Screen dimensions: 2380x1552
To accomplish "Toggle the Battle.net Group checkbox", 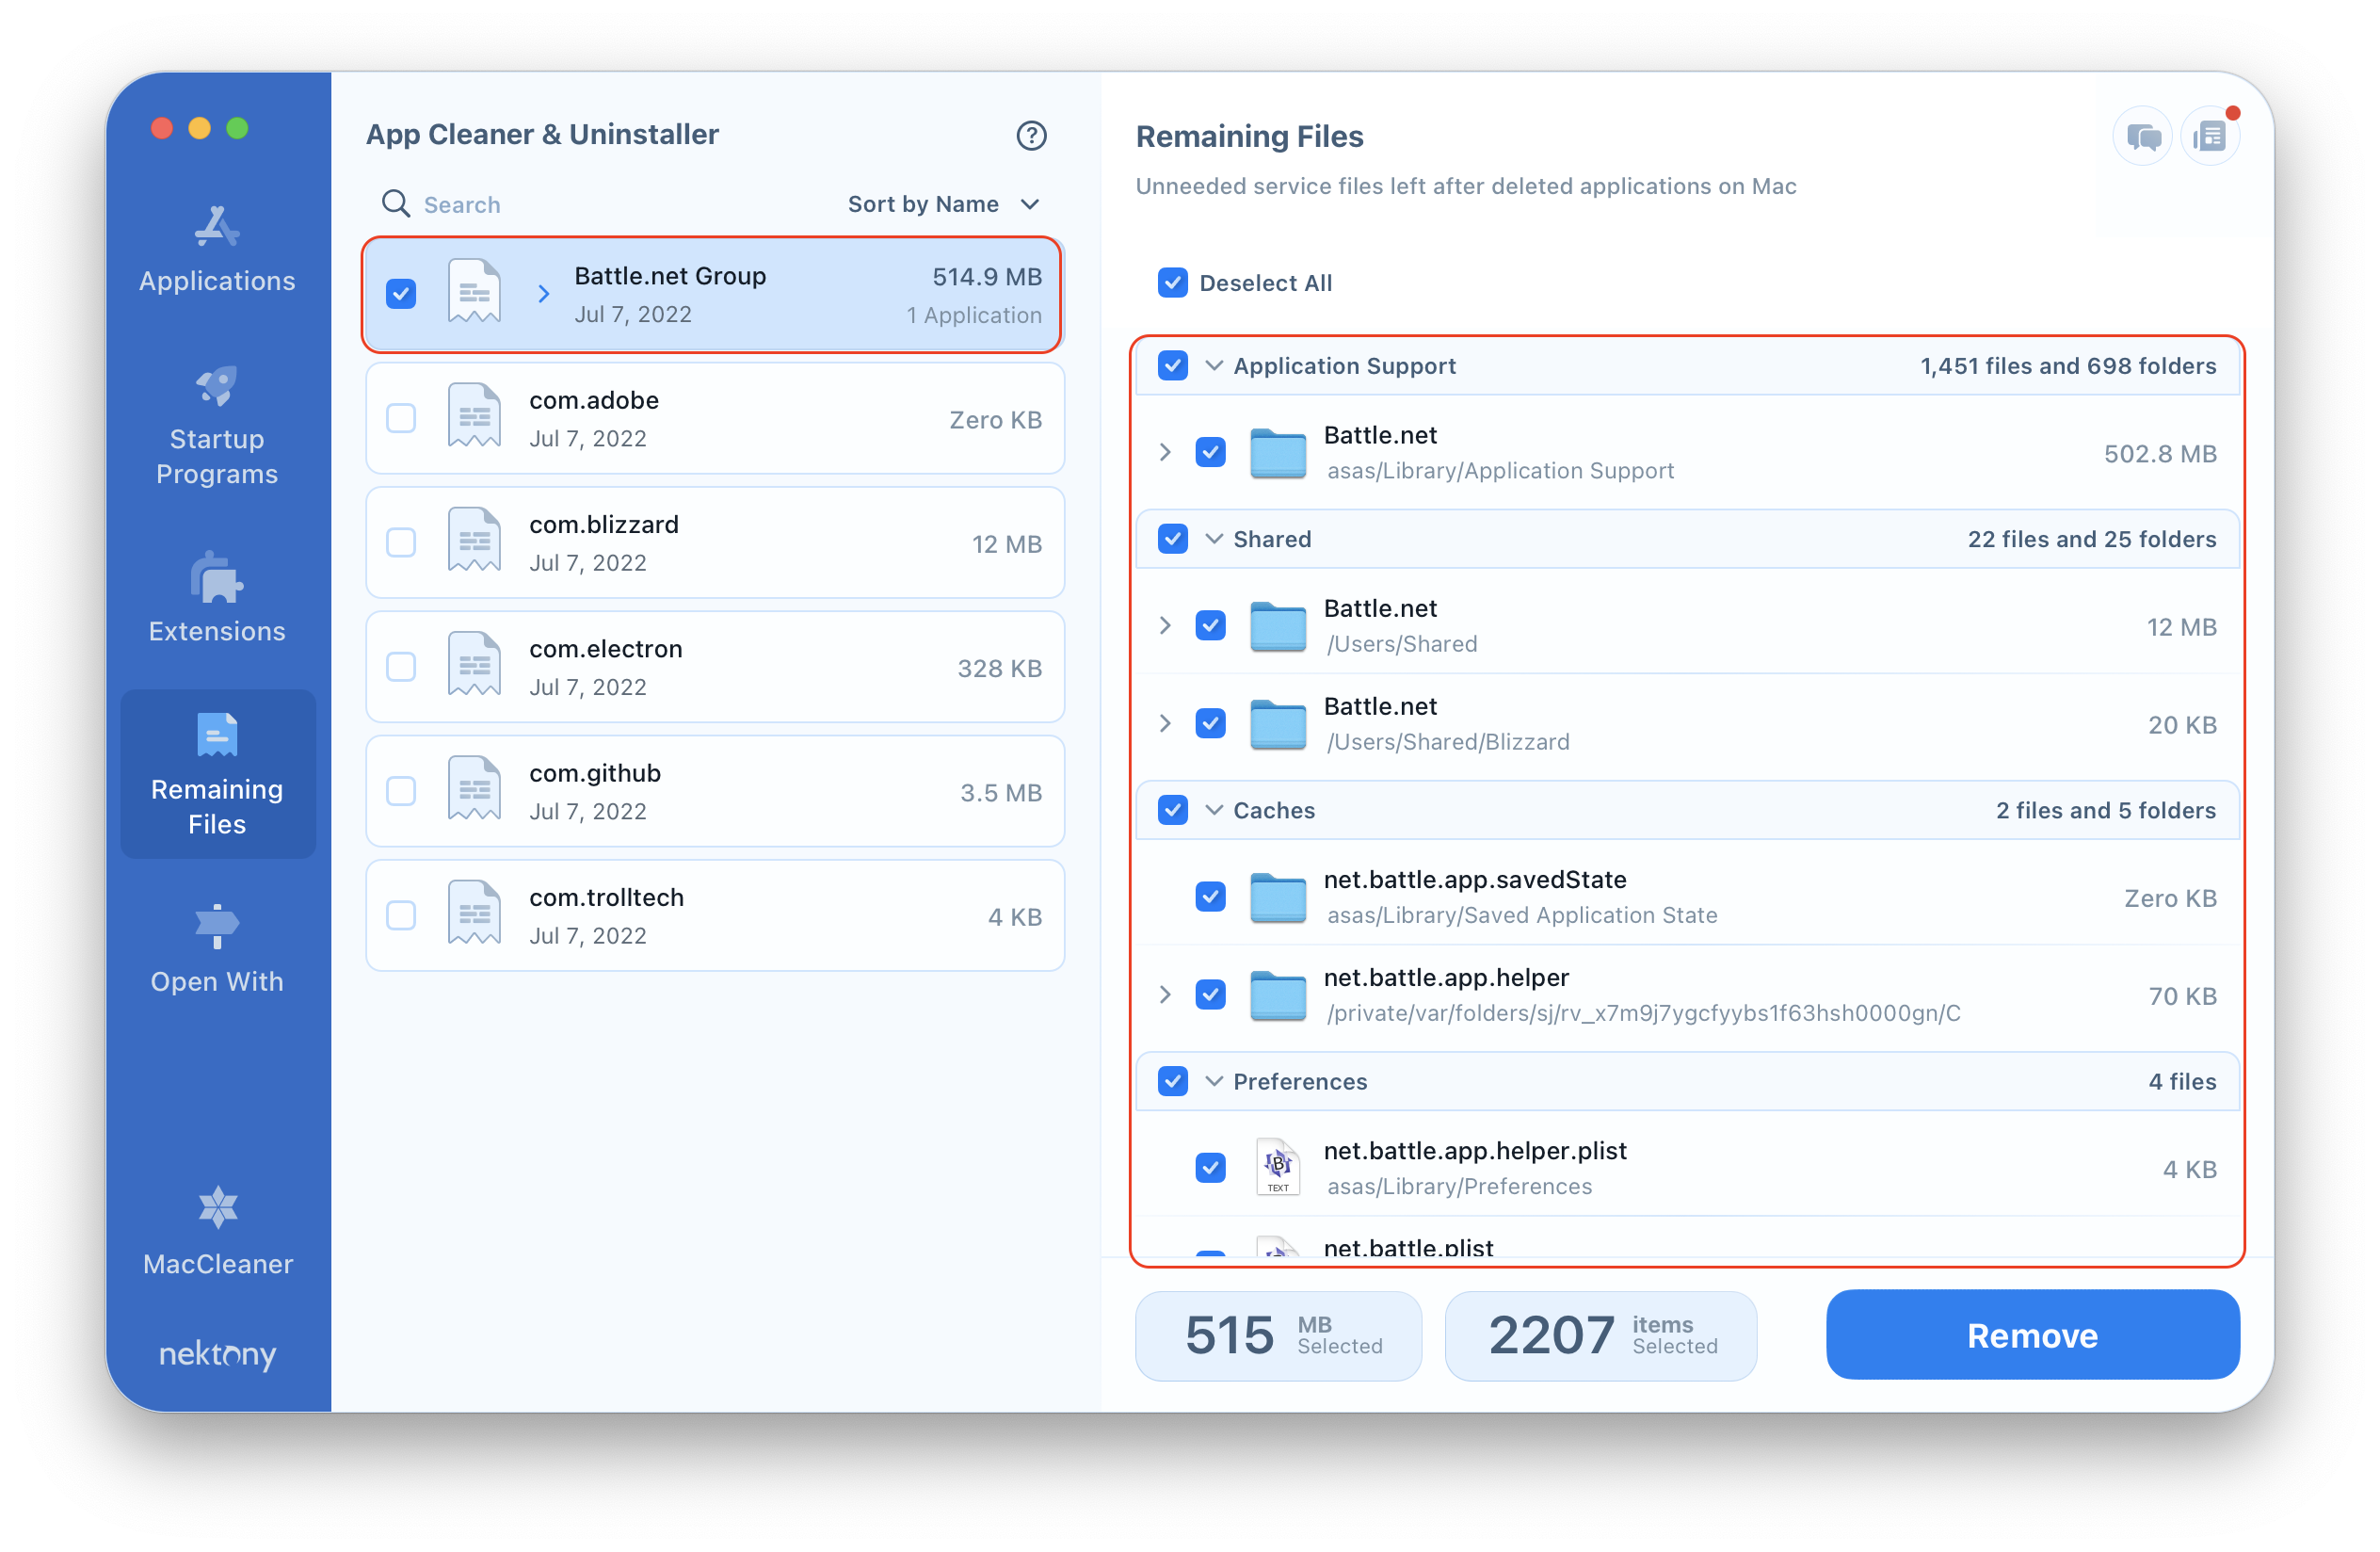I will (401, 292).
